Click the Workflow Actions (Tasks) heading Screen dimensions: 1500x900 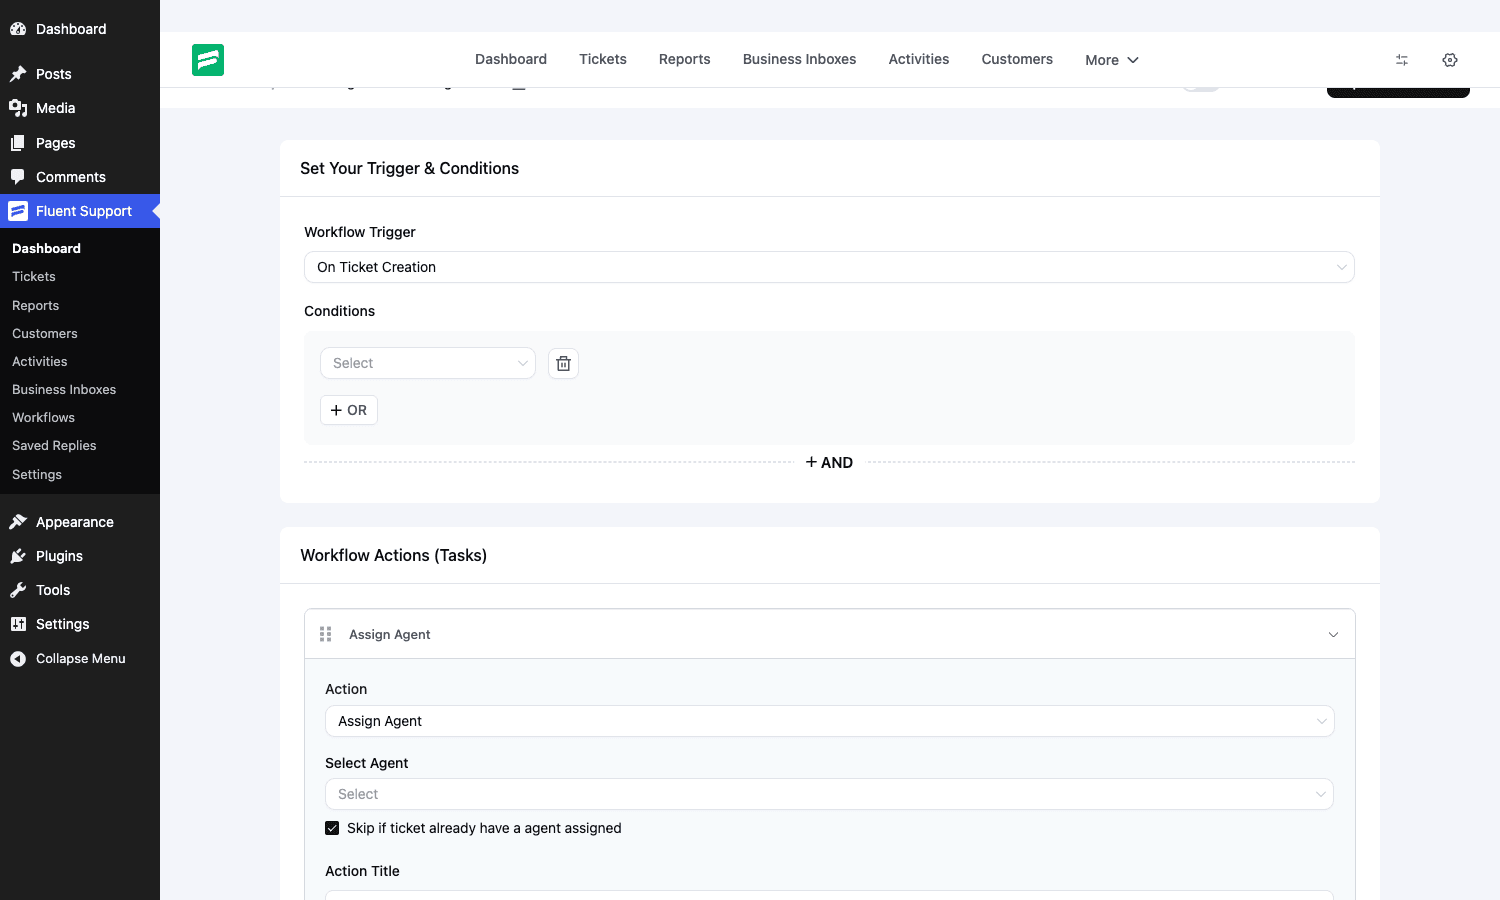pos(393,555)
